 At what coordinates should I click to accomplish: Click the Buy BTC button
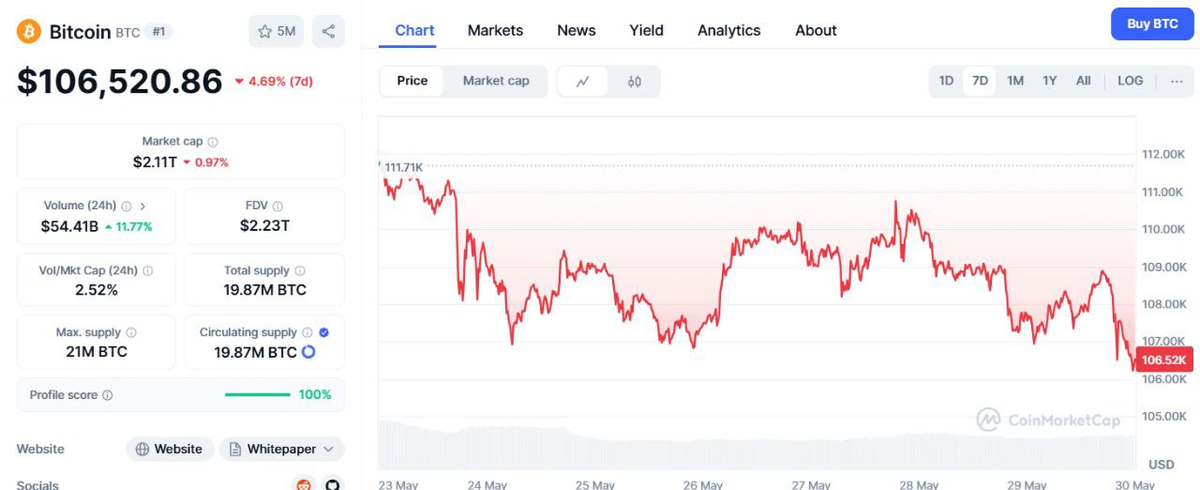1152,24
